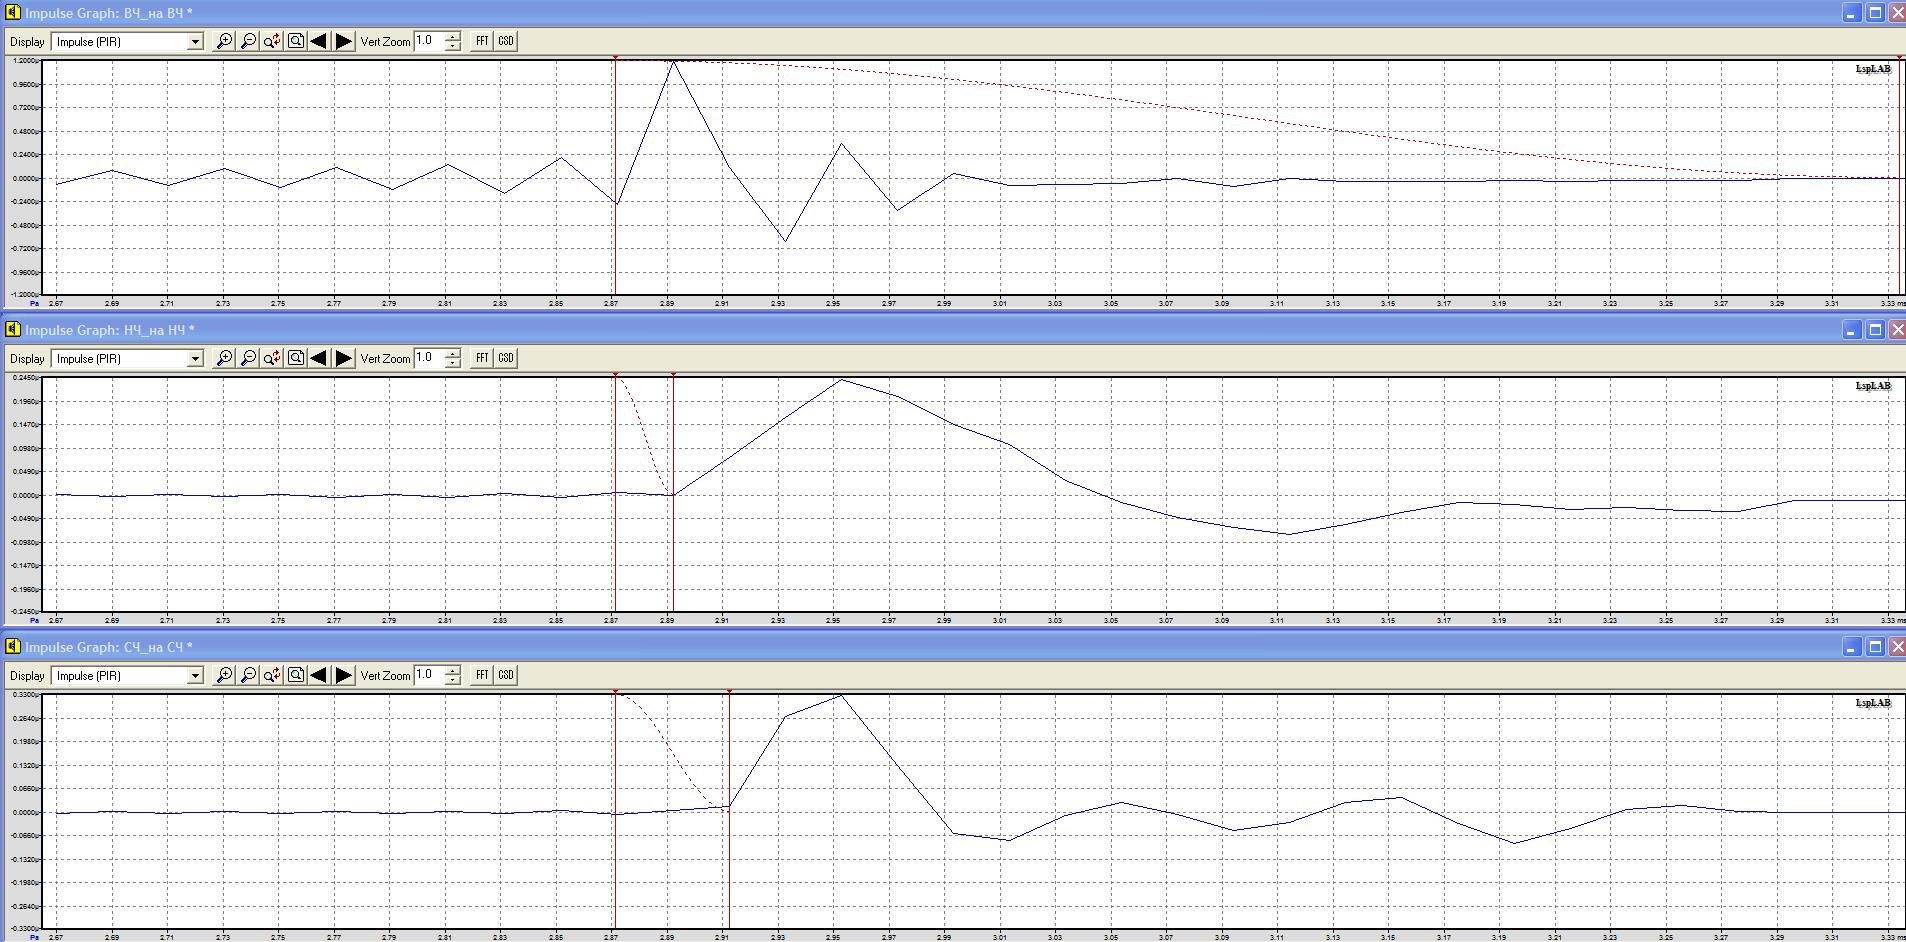This screenshot has width=1906, height=942.
Task: Open Display dropdown in СЧ graph window
Action: [x=195, y=676]
